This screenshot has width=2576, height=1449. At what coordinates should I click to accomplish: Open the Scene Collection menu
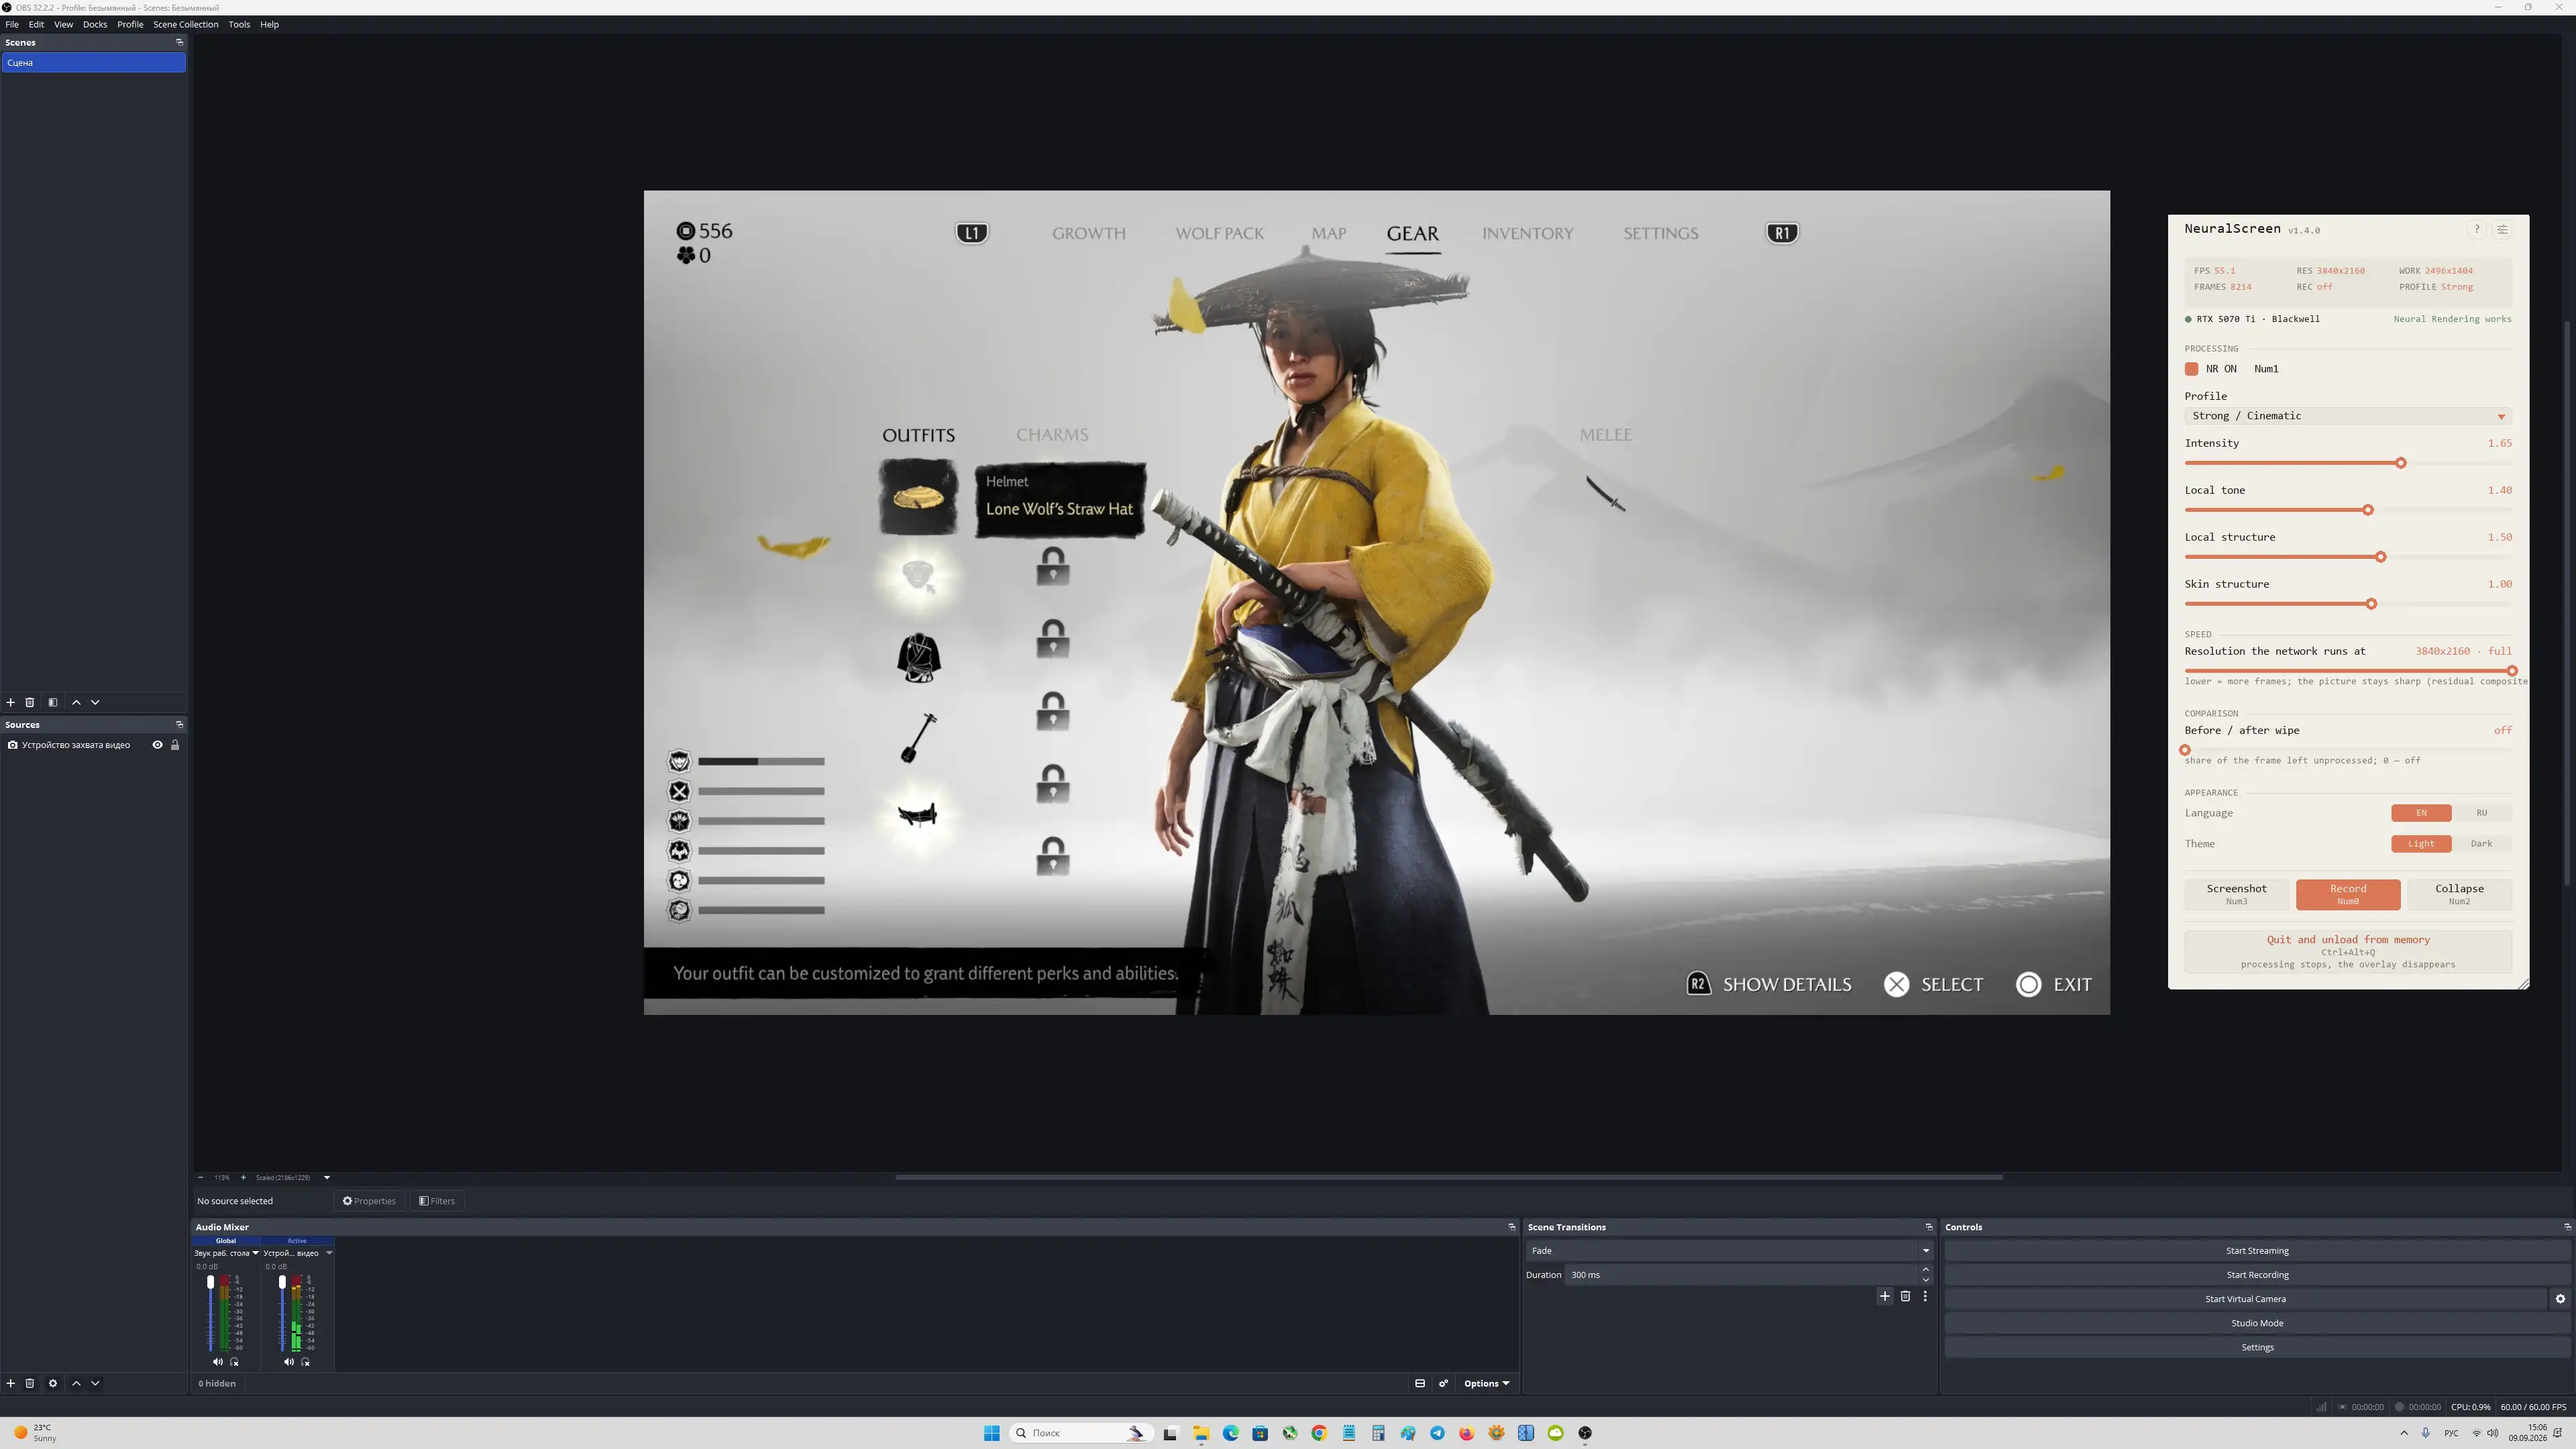click(x=185, y=24)
